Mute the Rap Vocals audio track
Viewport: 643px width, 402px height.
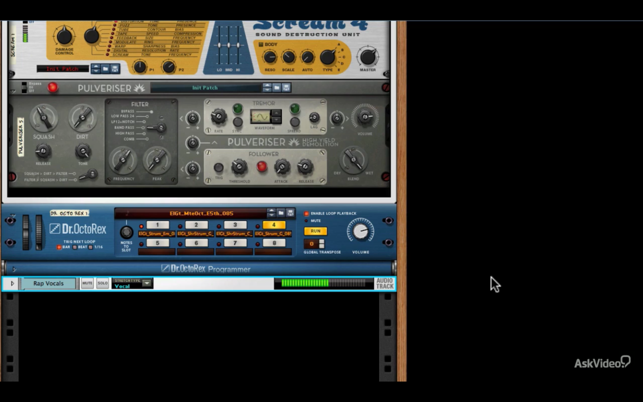[x=87, y=283]
